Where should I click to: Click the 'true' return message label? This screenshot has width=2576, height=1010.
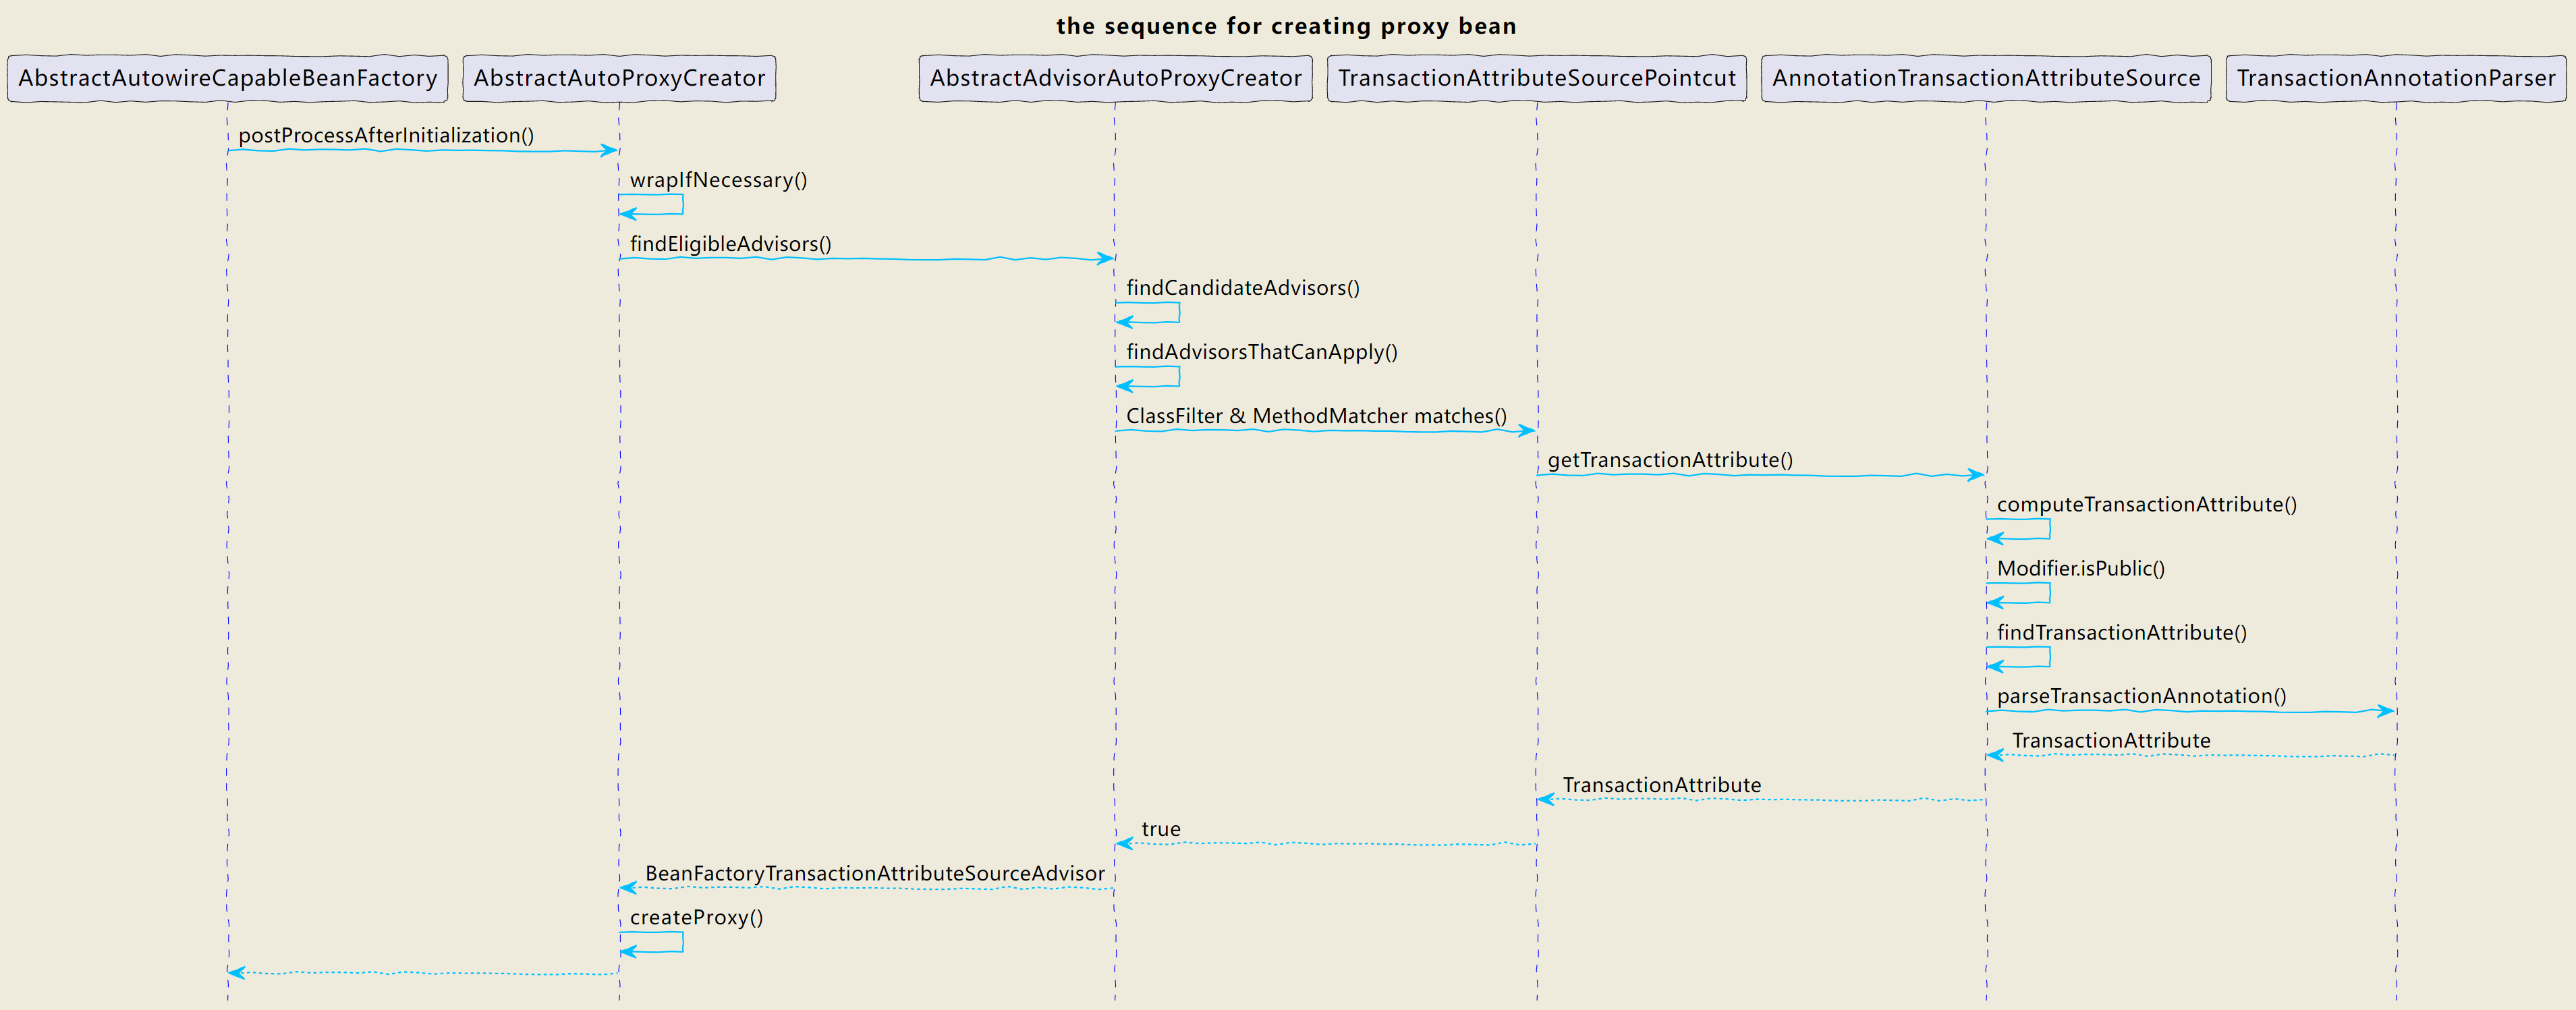tap(1161, 829)
